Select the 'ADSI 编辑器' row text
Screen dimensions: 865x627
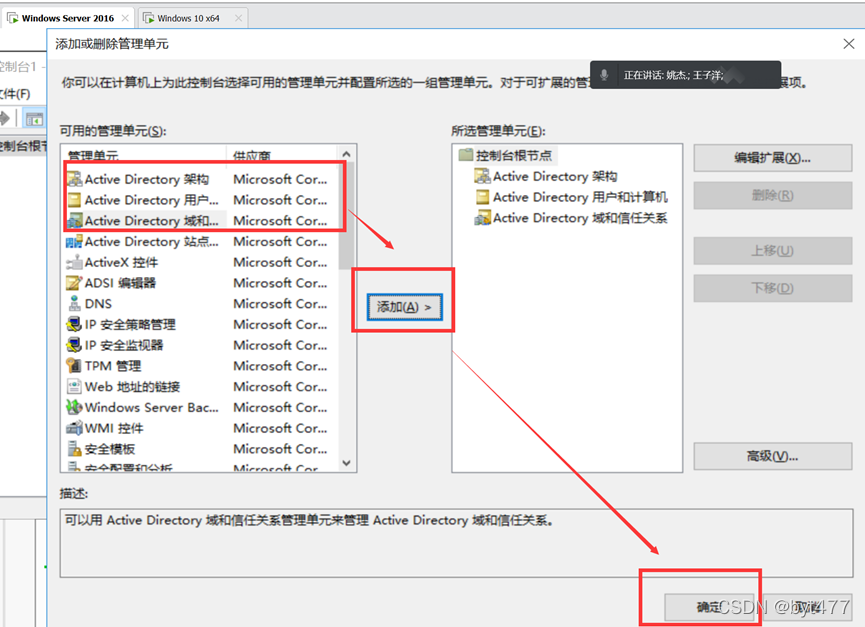[120, 283]
